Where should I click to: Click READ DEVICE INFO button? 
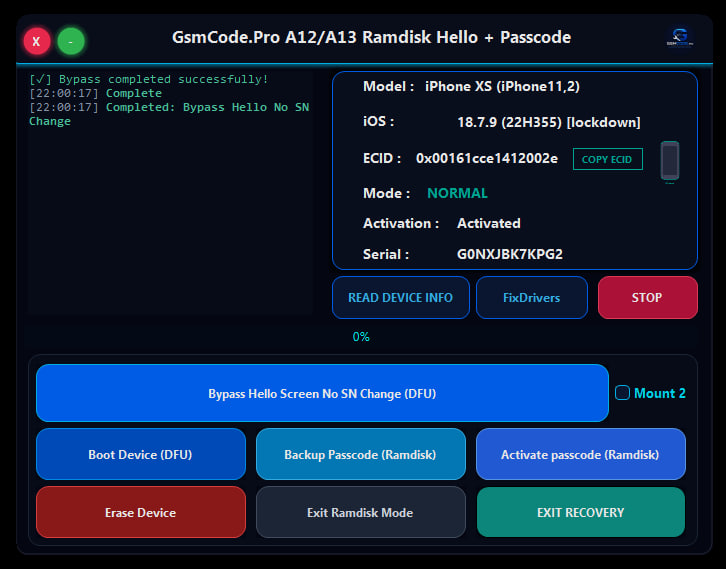click(x=401, y=297)
